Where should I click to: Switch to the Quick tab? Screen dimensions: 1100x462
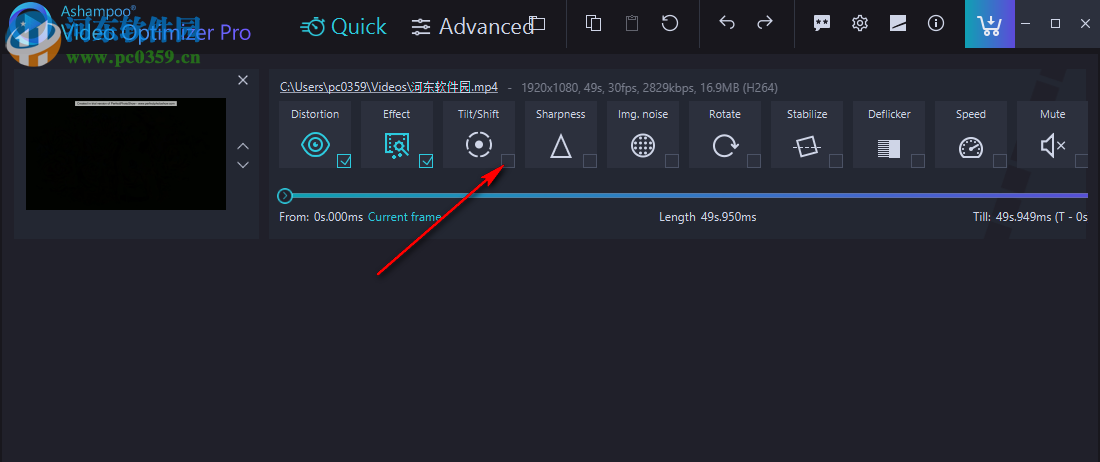pos(343,27)
